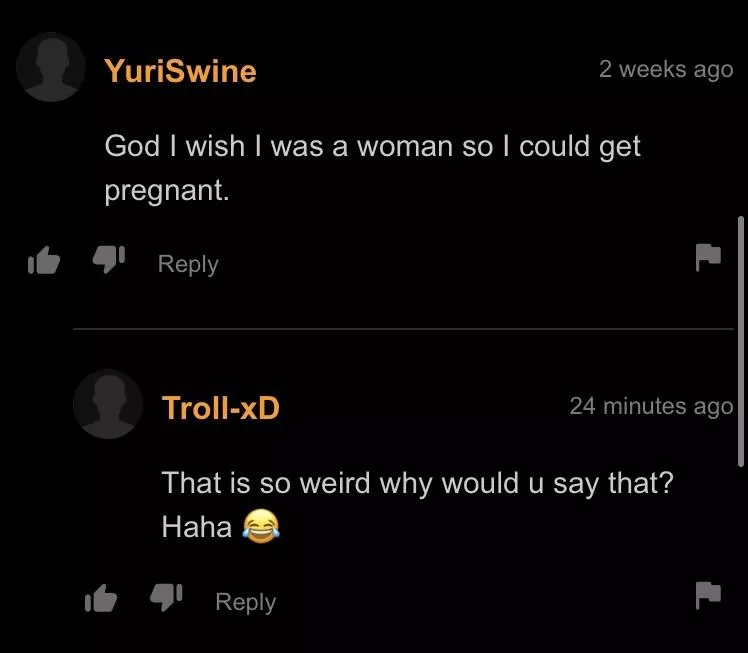Dislike YuriSwine's comment with thumbs down
The image size is (748, 653).
(109, 259)
